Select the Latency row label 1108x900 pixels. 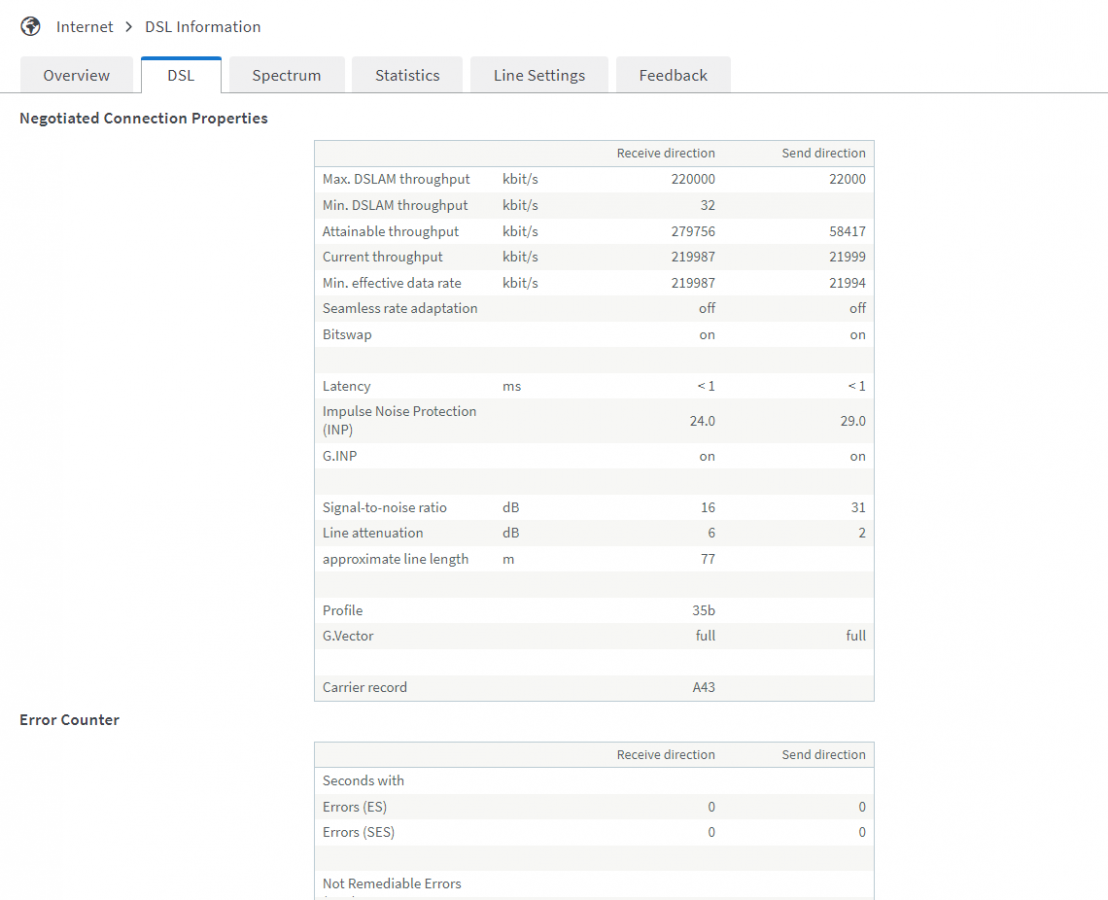[x=346, y=386]
